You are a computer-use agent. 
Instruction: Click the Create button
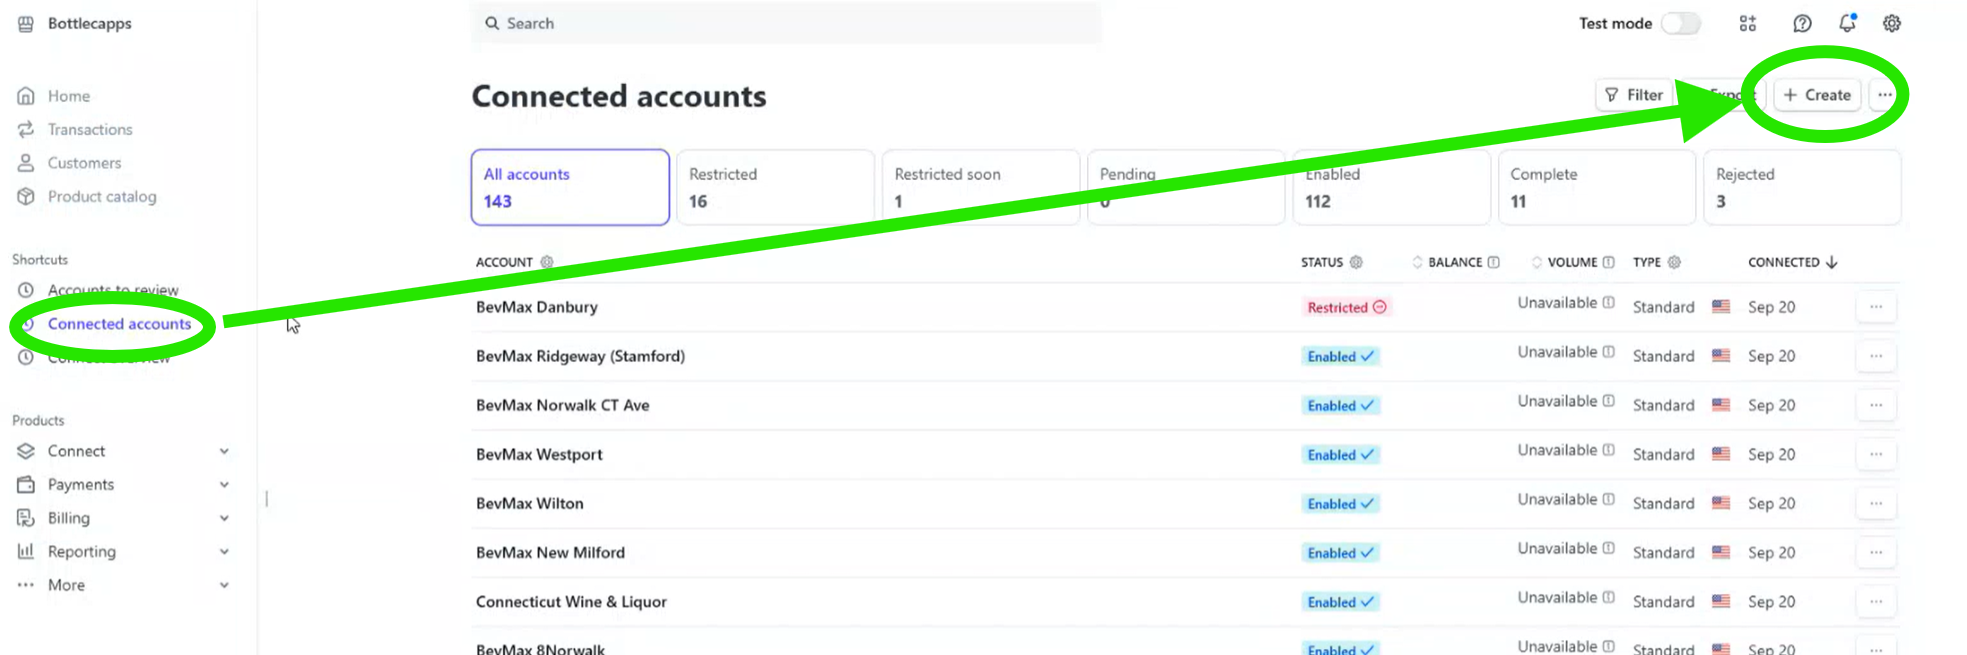(x=1817, y=95)
